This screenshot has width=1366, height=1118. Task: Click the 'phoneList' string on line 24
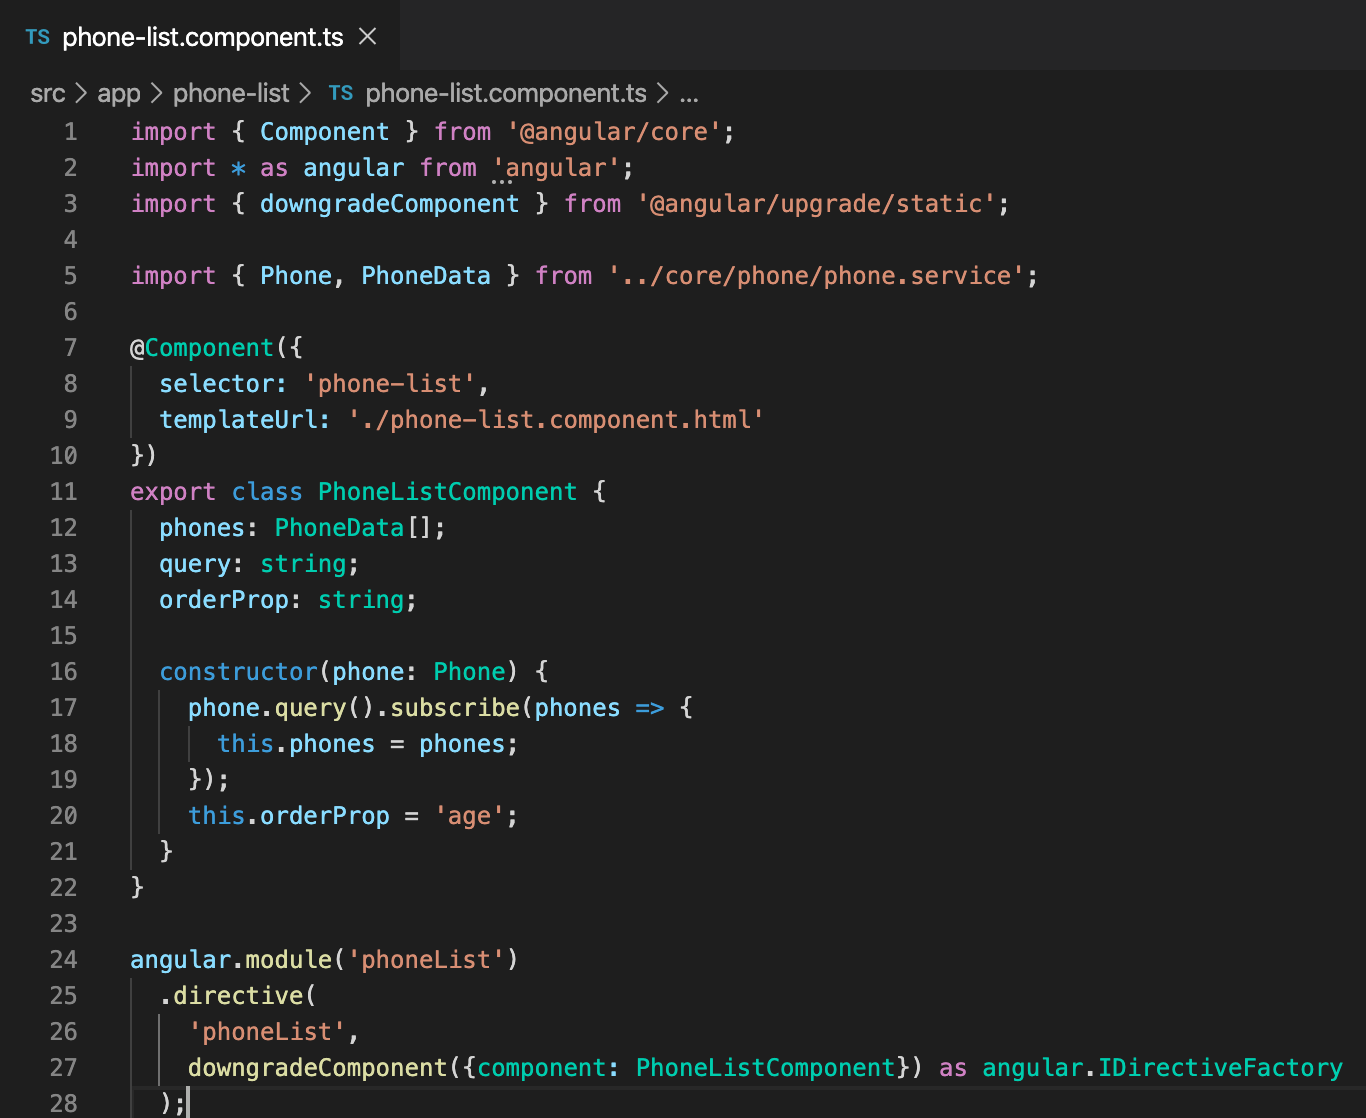coord(426,960)
